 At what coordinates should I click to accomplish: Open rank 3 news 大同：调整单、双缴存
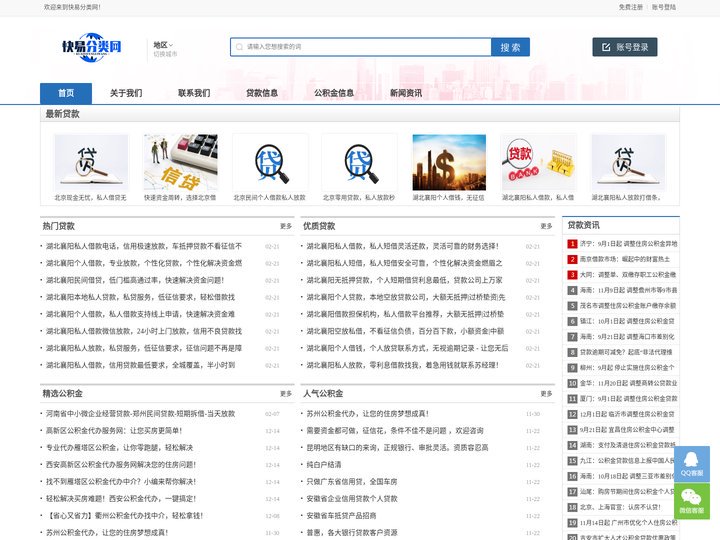point(628,275)
